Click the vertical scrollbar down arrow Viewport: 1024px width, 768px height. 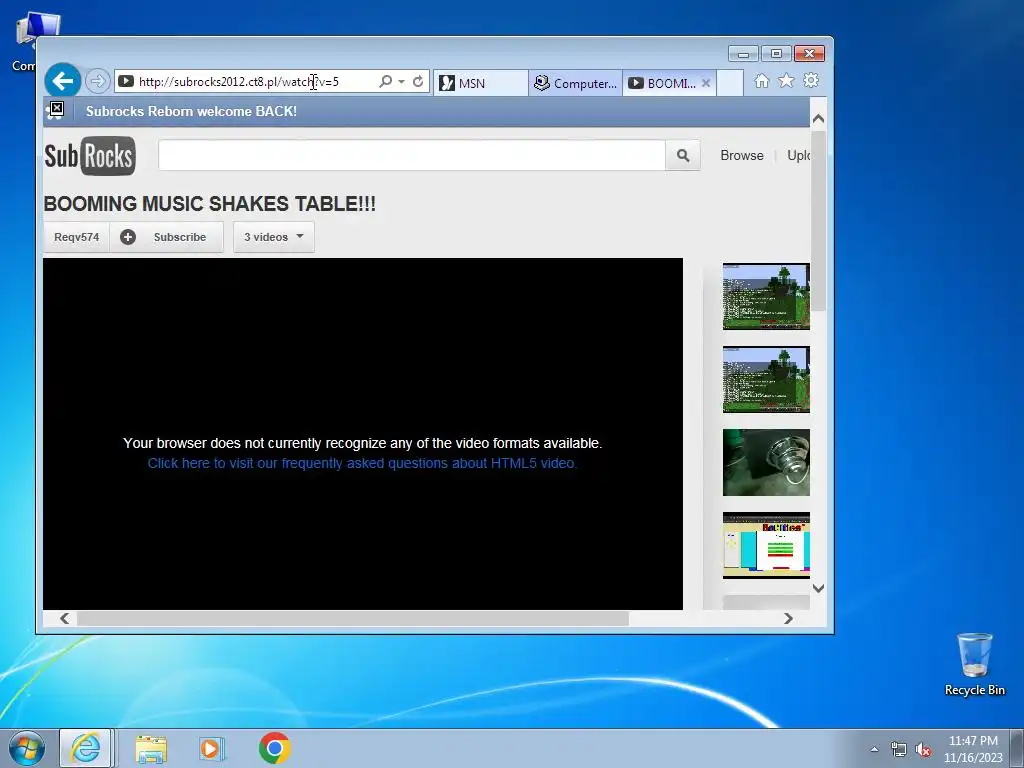coord(818,588)
